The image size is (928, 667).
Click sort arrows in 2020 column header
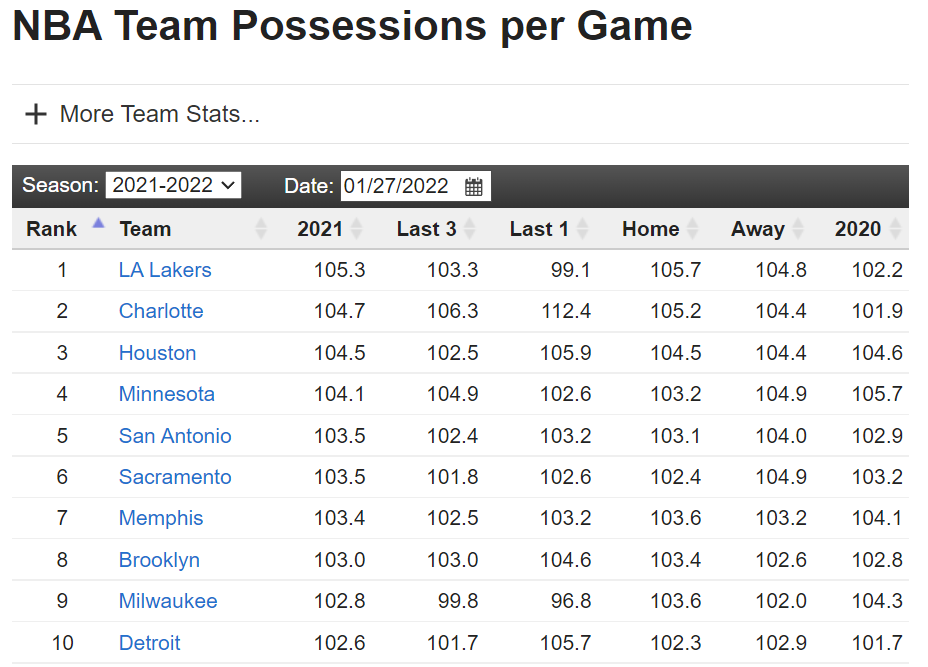[x=895, y=229]
